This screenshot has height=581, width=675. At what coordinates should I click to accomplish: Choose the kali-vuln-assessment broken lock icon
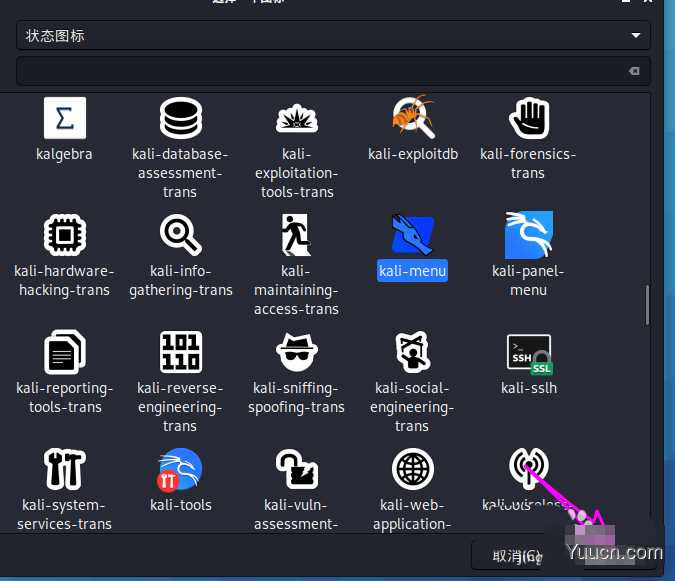297,469
